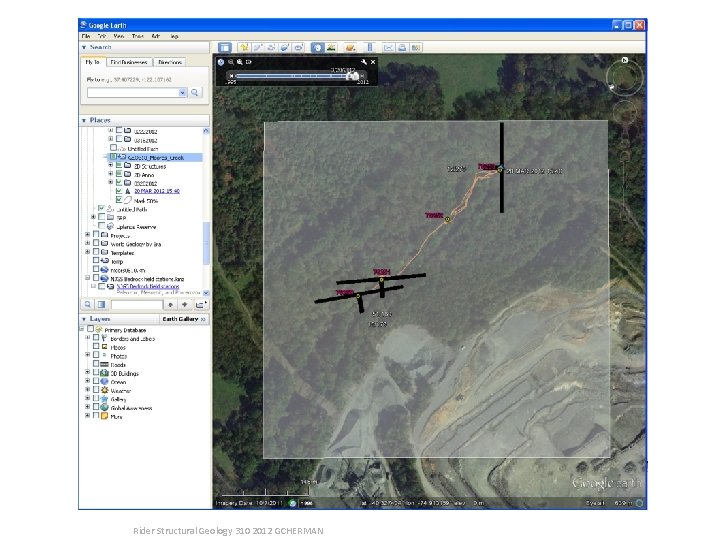
Task: Click the search magnifier button beside Fly To box
Action: tap(195, 92)
